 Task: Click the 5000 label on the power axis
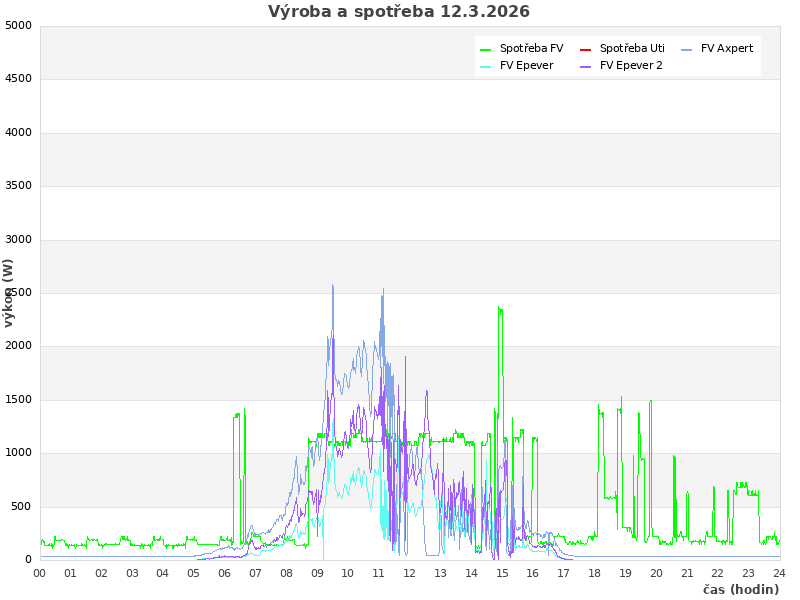[x=19, y=25]
